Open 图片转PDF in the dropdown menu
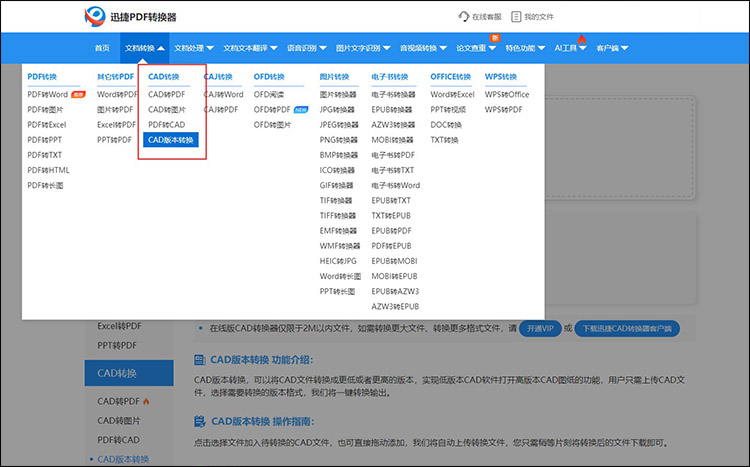This screenshot has height=467, width=750. [x=115, y=110]
